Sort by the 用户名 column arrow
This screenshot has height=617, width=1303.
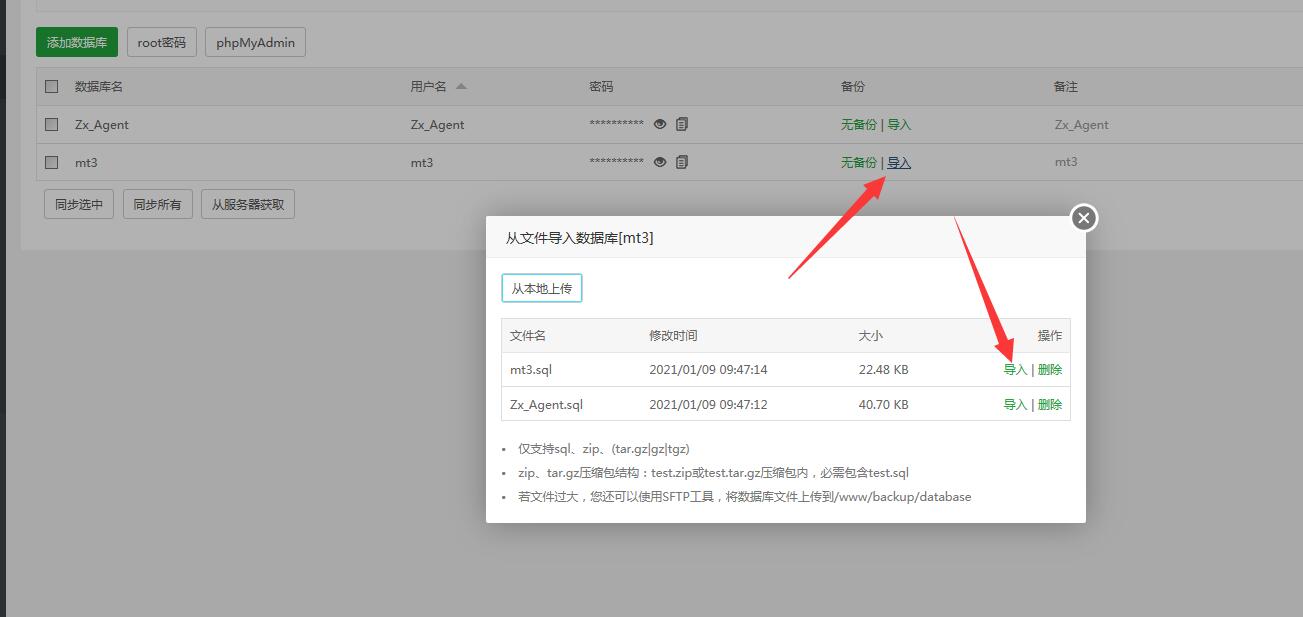point(461,86)
